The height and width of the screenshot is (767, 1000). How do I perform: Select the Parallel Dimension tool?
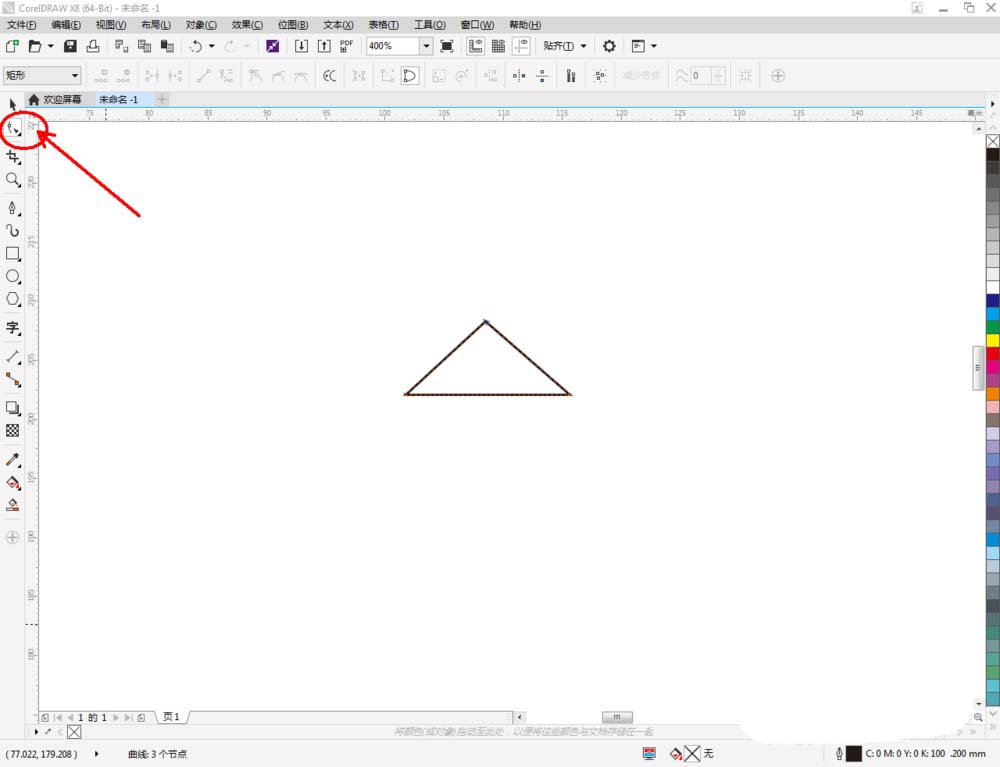(13, 356)
